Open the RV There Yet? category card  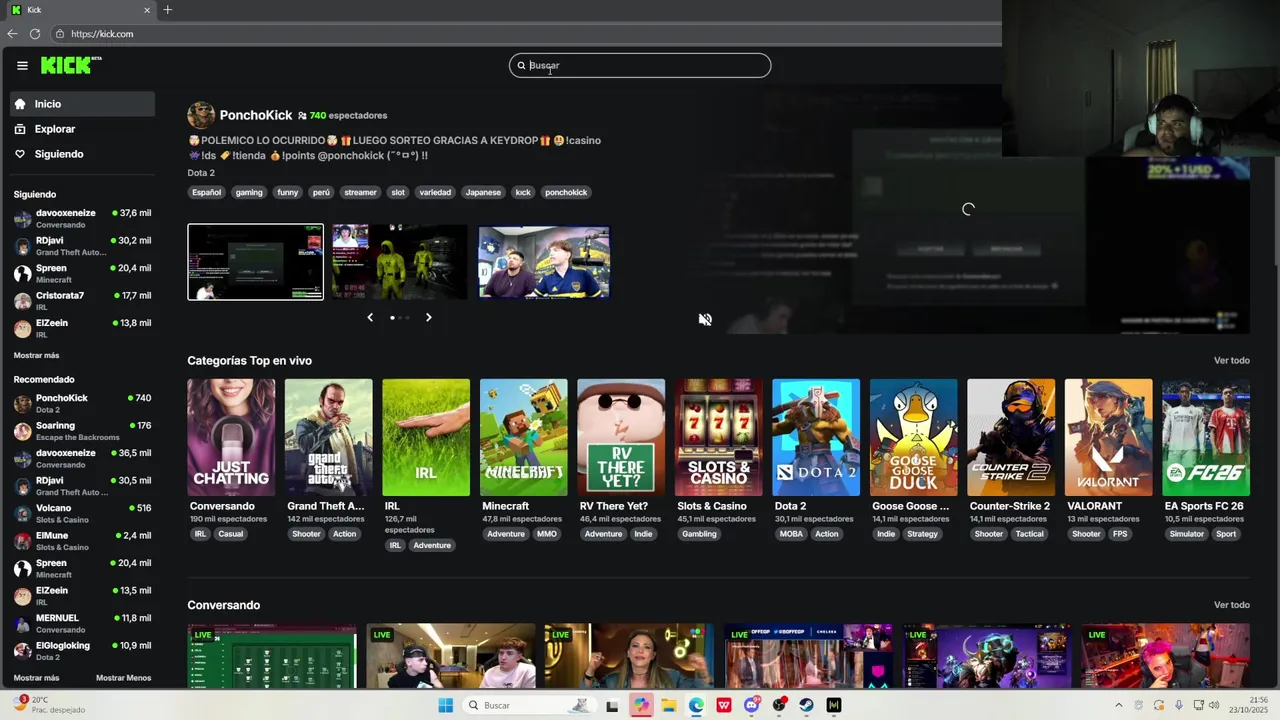click(x=621, y=437)
